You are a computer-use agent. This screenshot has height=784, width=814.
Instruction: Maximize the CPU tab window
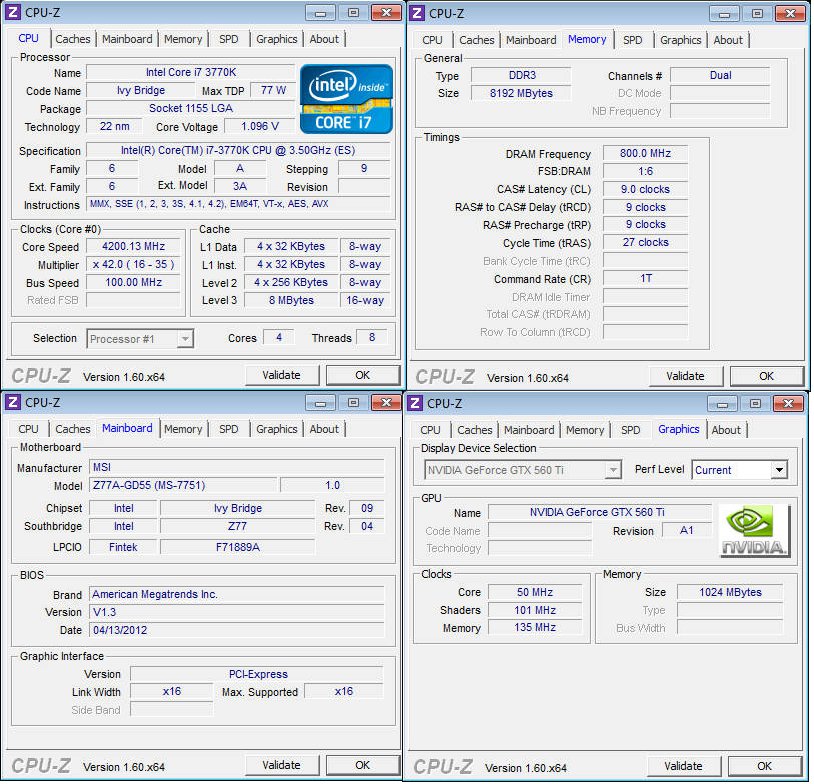[x=353, y=13]
